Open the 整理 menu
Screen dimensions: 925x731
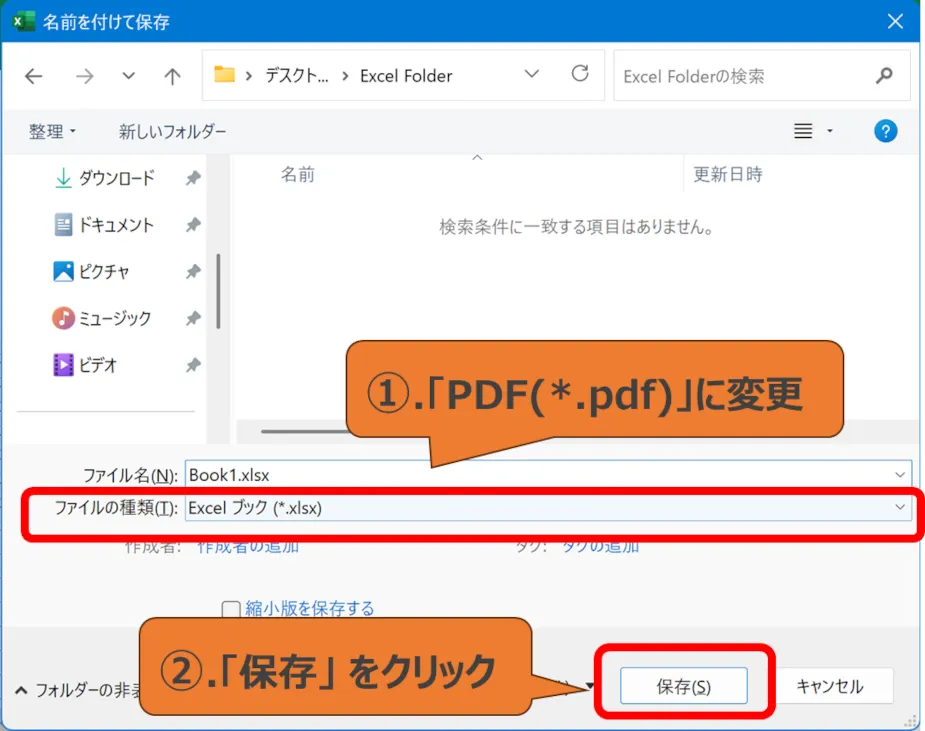click(x=52, y=131)
